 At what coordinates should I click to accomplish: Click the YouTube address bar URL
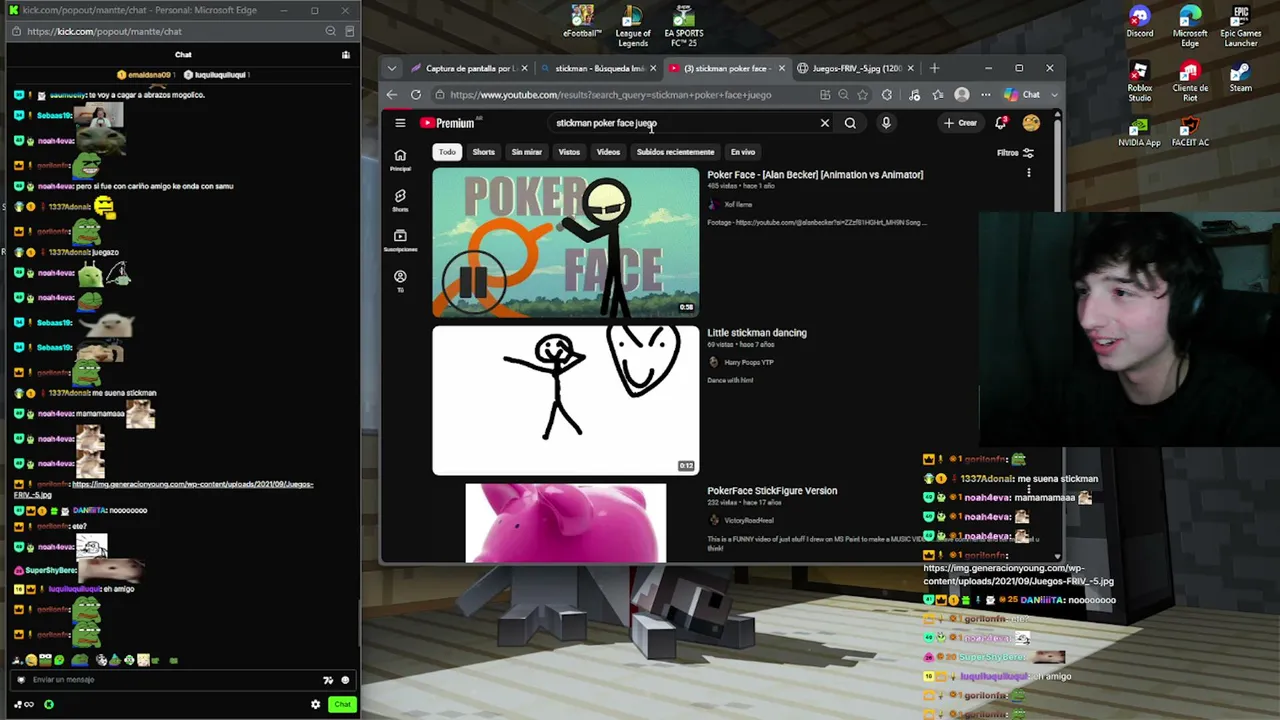point(610,95)
